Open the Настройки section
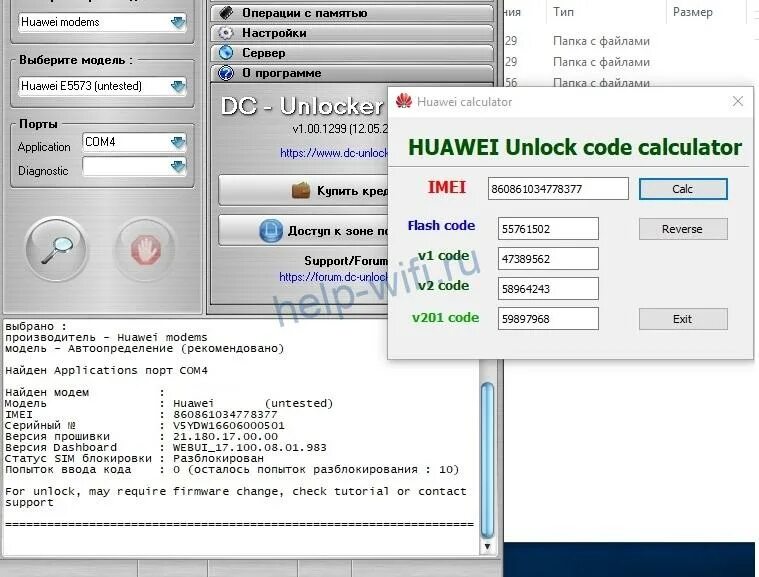 click(352, 33)
